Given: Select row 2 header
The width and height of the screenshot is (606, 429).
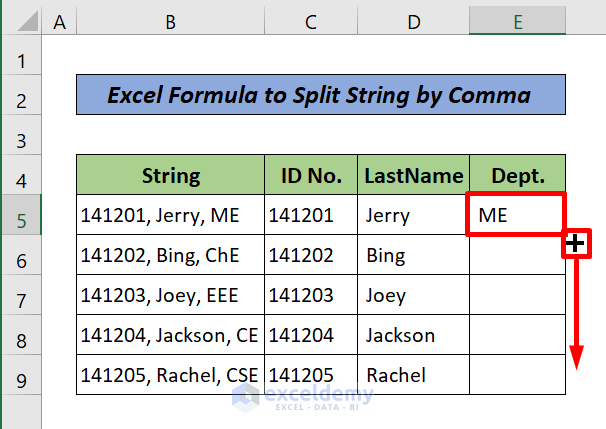Looking at the screenshot, I should click(x=20, y=98).
